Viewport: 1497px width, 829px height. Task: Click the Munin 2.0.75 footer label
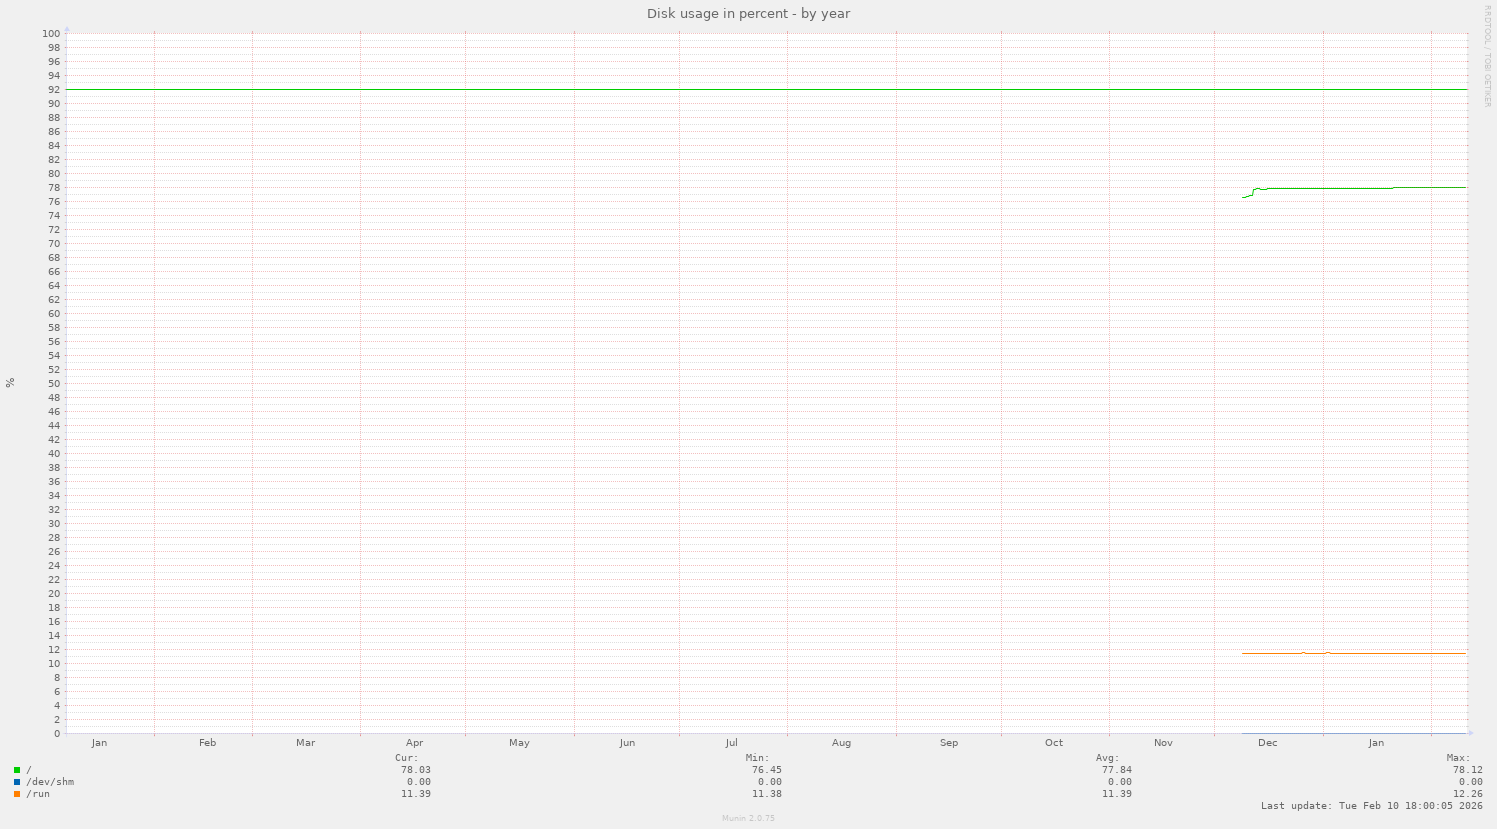pyautogui.click(x=747, y=818)
